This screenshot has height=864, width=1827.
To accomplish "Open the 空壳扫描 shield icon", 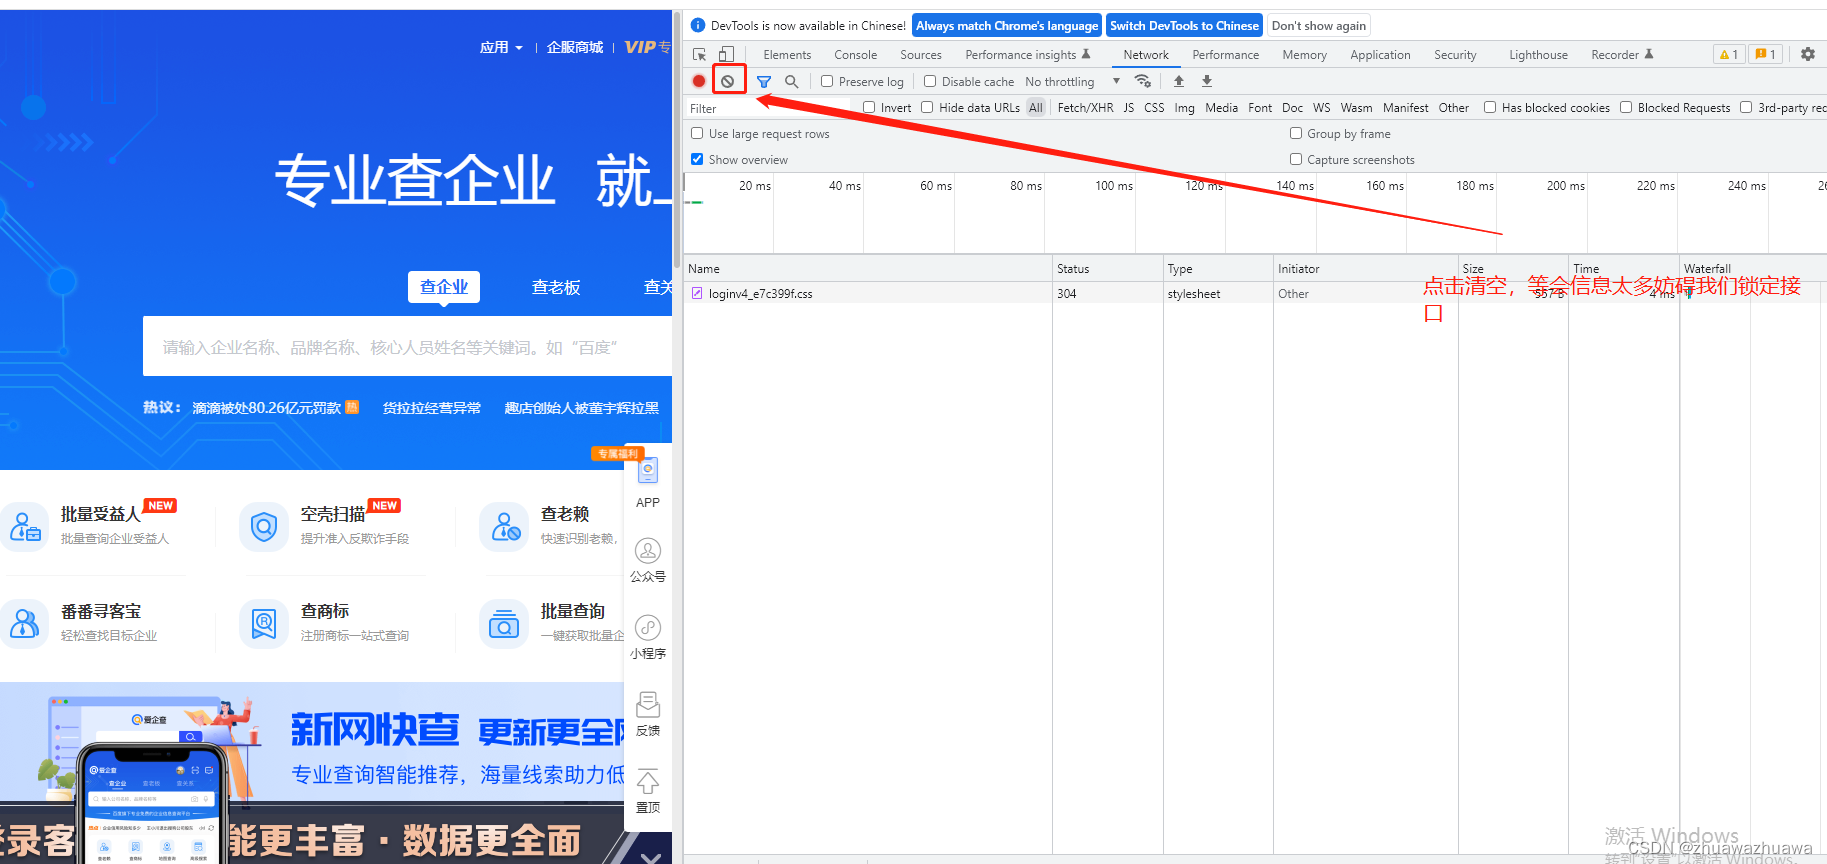I will tap(264, 526).
